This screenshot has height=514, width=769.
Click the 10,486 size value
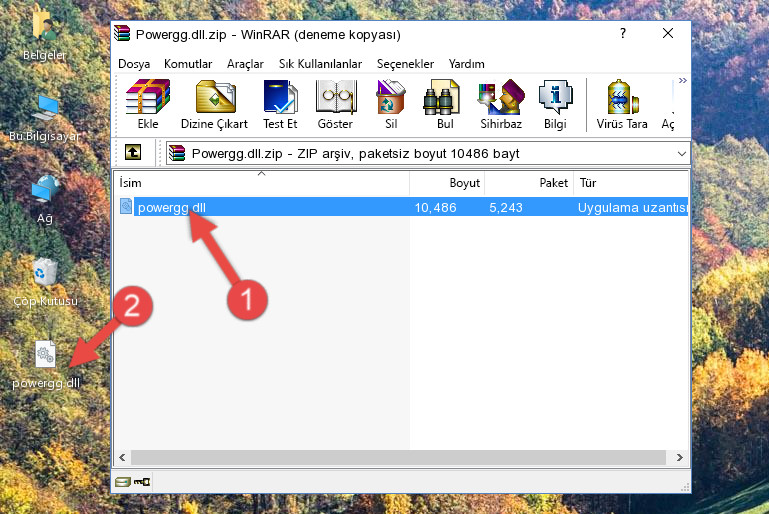(x=436, y=207)
